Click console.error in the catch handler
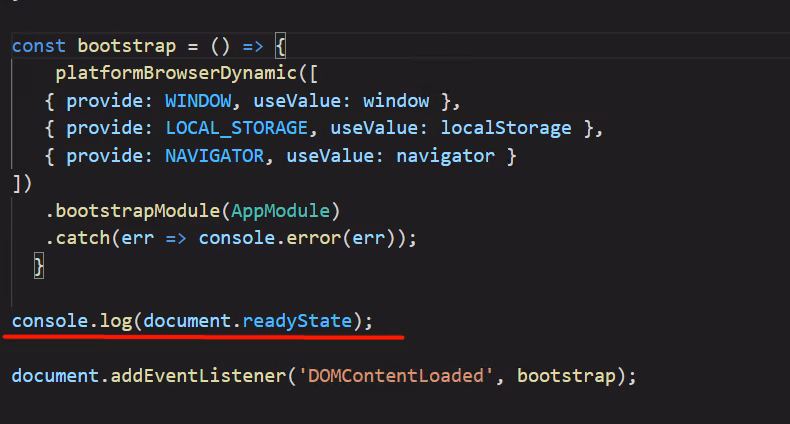Screen dimensions: 790x424 (x=270, y=238)
